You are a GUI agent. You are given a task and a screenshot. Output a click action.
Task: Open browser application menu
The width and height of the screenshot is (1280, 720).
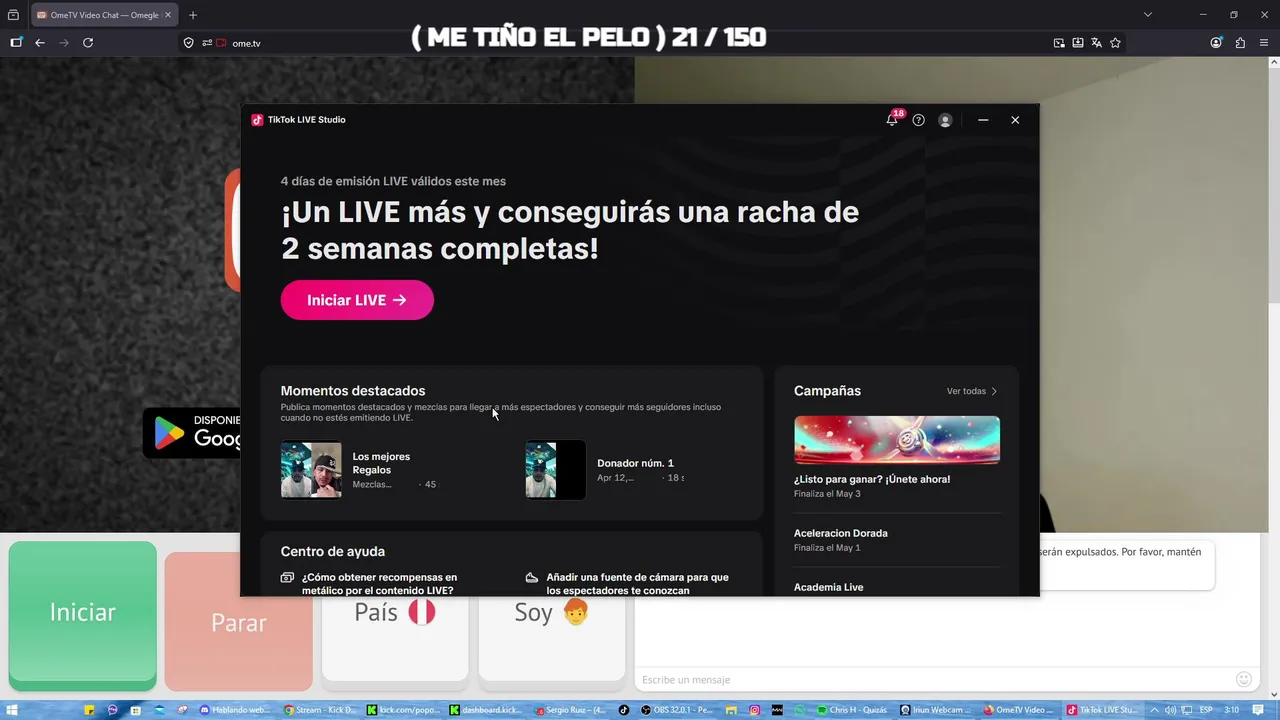click(1264, 43)
